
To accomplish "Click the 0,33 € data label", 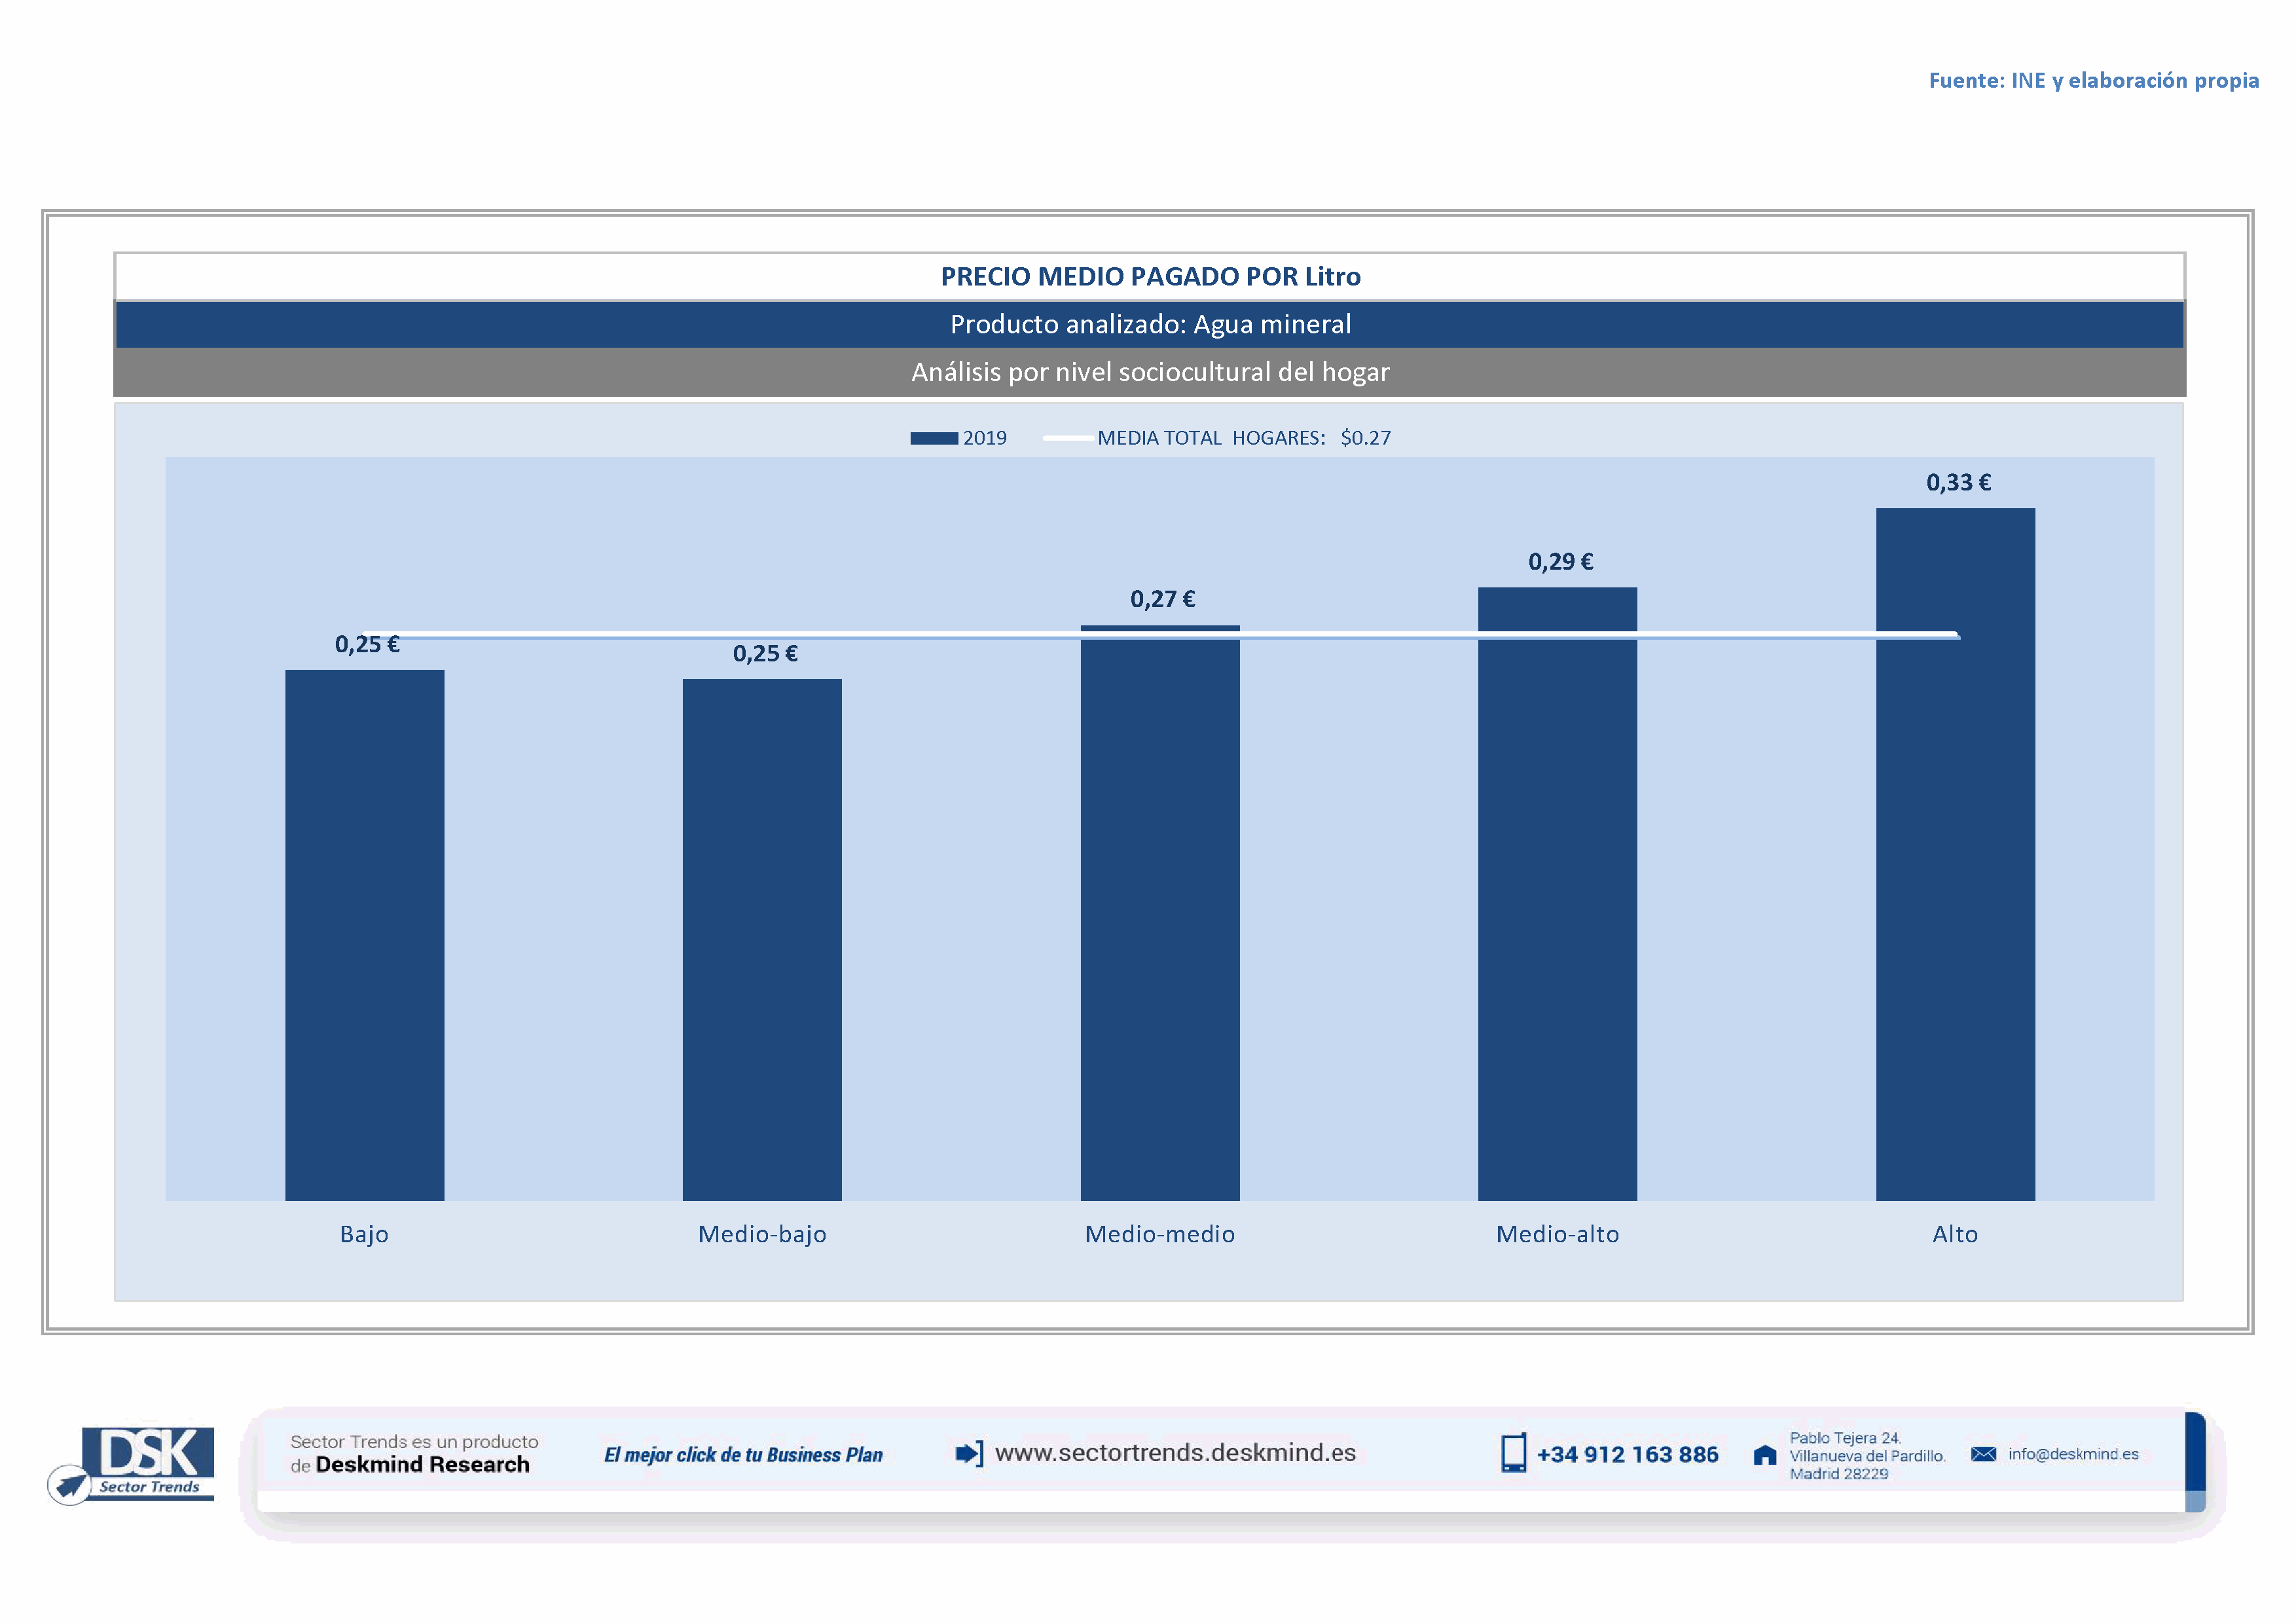I will click(x=1958, y=483).
